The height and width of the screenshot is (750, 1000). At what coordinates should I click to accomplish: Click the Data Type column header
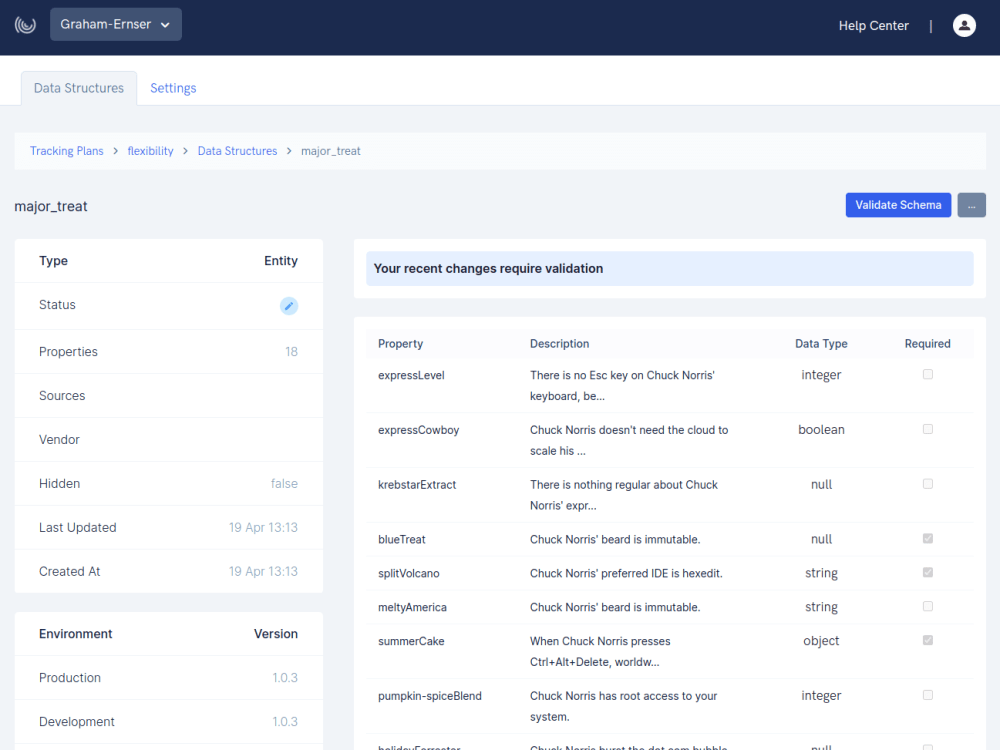point(821,344)
